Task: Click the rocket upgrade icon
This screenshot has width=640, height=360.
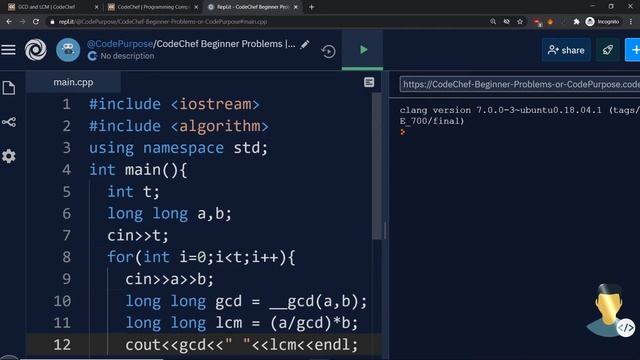Action: pyautogui.click(x=607, y=50)
